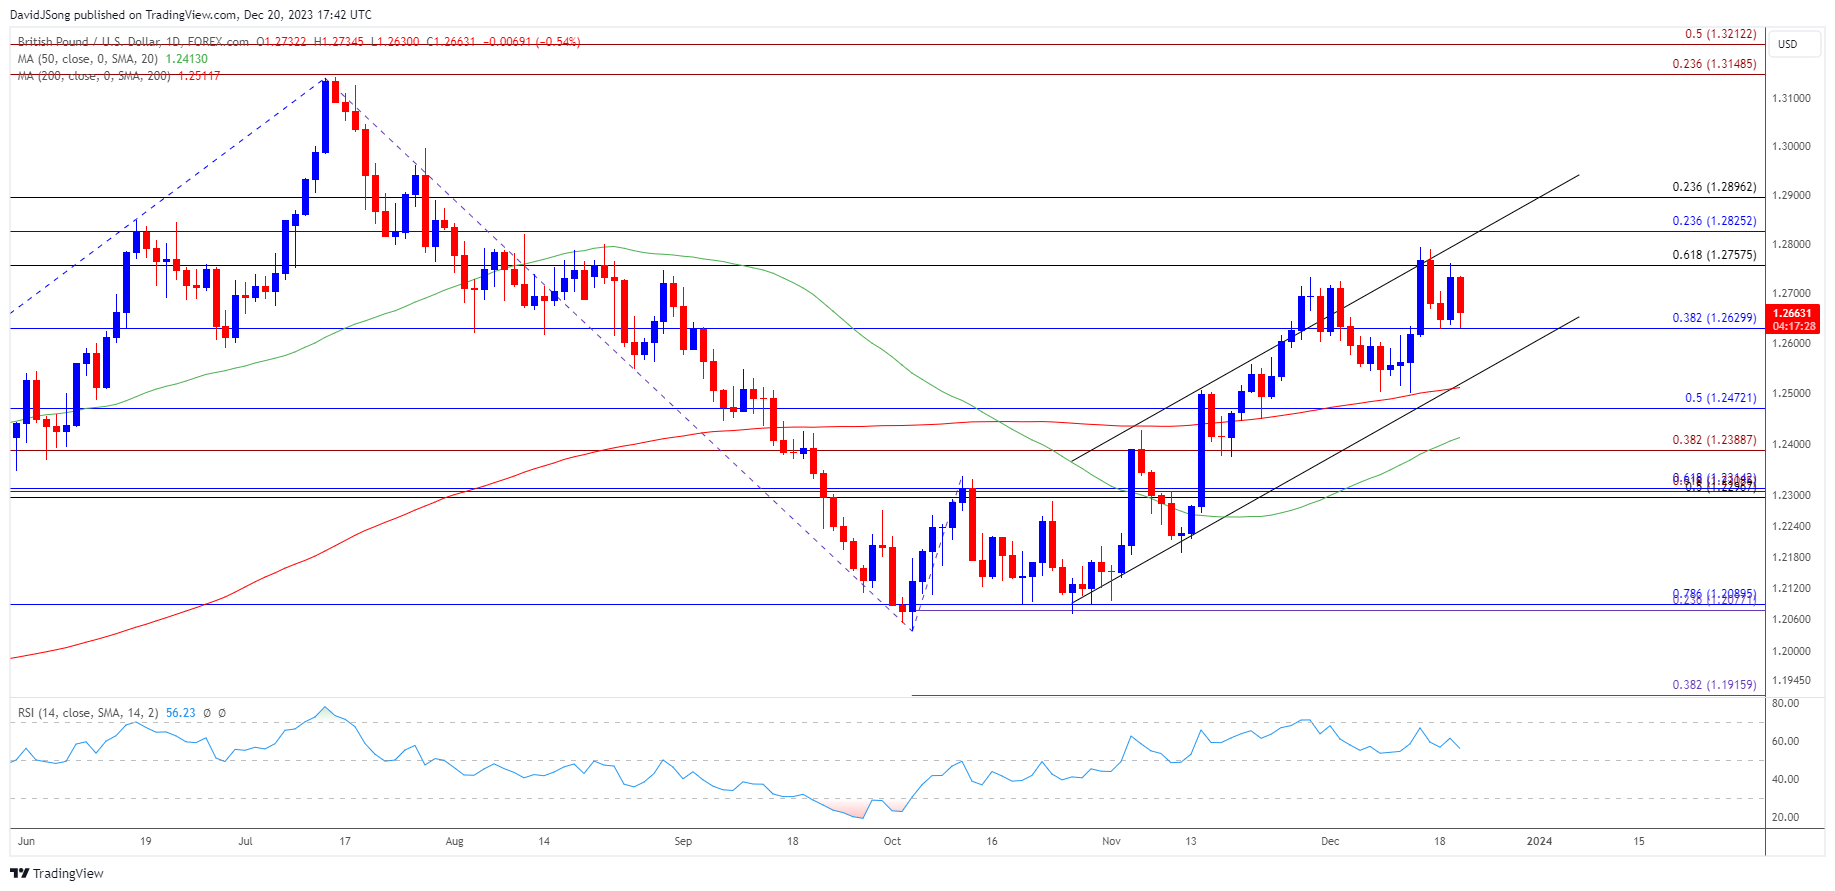Click the Aug label on time axis
Screen dimensions: 1835x891
(454, 841)
